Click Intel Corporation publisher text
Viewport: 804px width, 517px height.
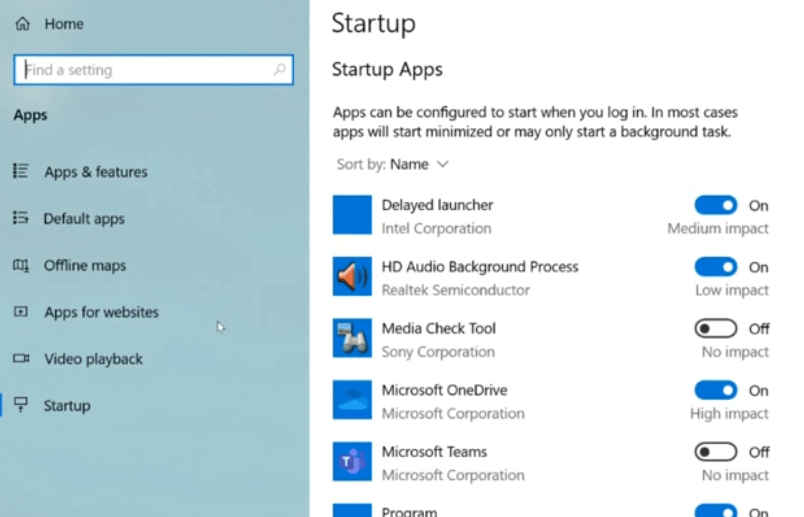[x=436, y=228]
